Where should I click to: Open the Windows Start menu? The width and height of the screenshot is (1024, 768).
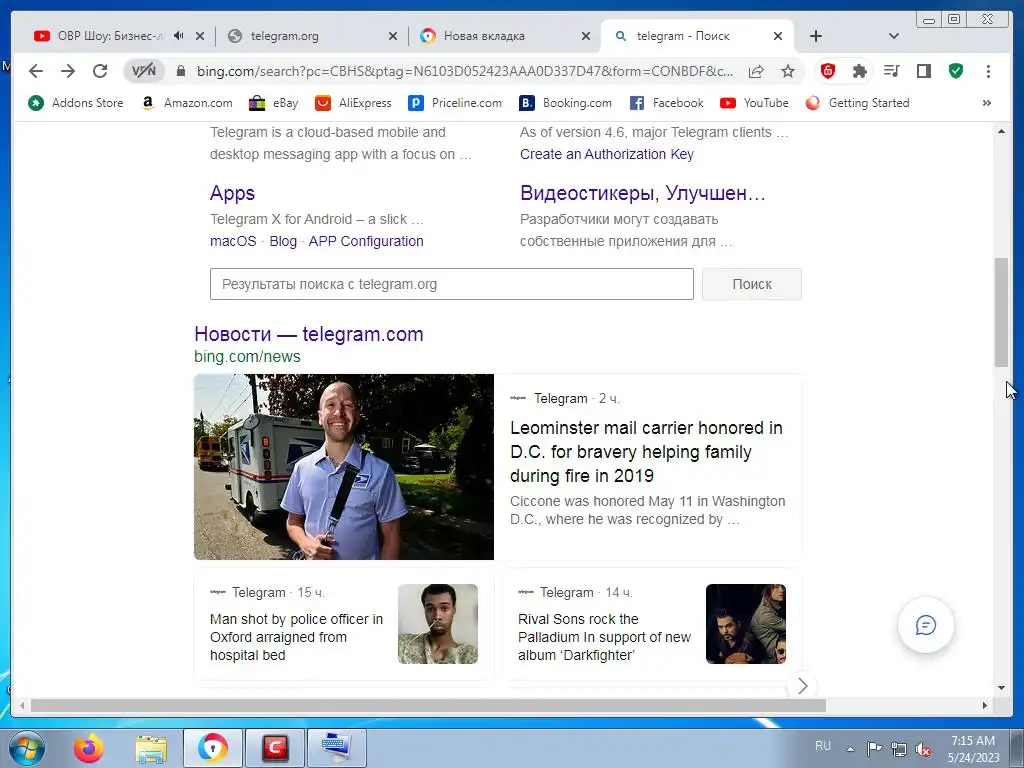[27, 748]
